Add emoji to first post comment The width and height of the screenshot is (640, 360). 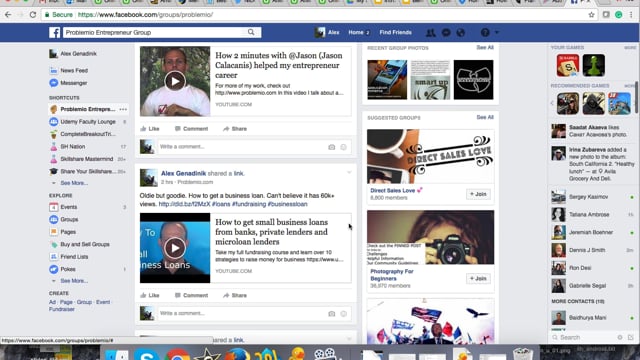point(344,147)
